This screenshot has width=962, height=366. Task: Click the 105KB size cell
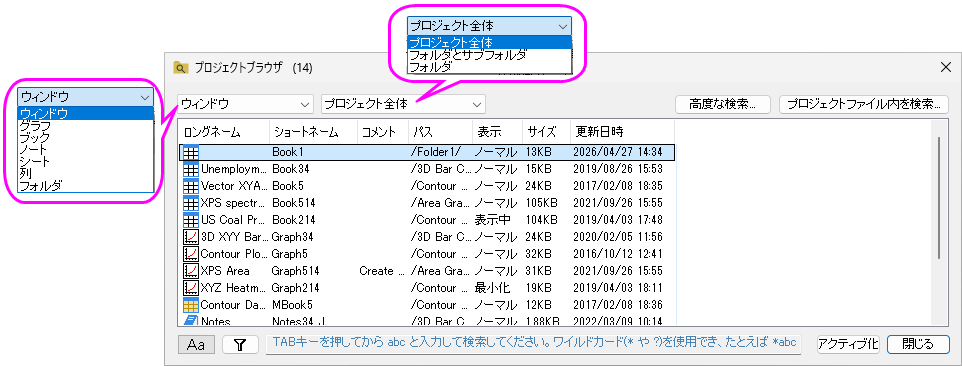click(541, 203)
